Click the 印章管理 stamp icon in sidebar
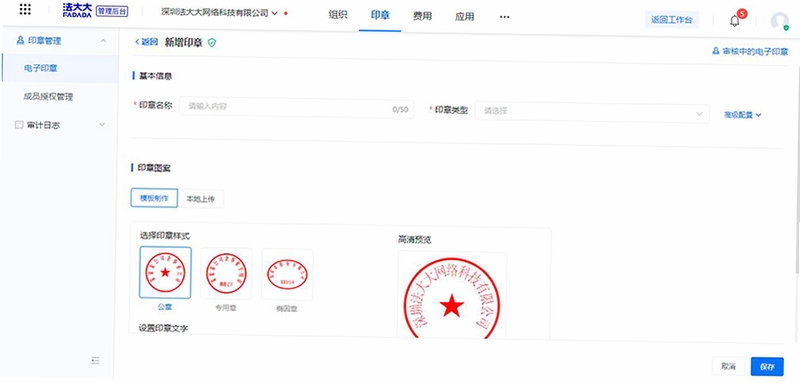 pyautogui.click(x=20, y=40)
